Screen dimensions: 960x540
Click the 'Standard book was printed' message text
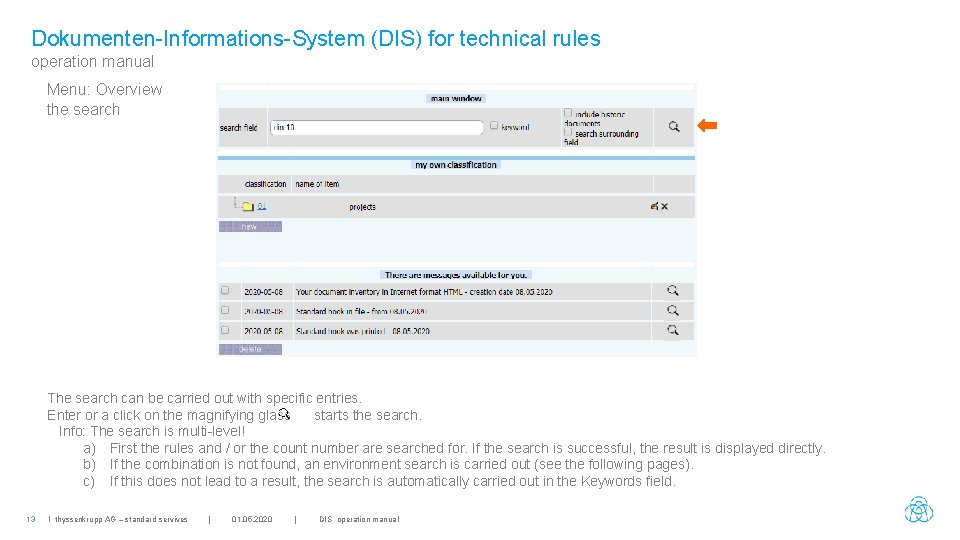click(x=362, y=331)
